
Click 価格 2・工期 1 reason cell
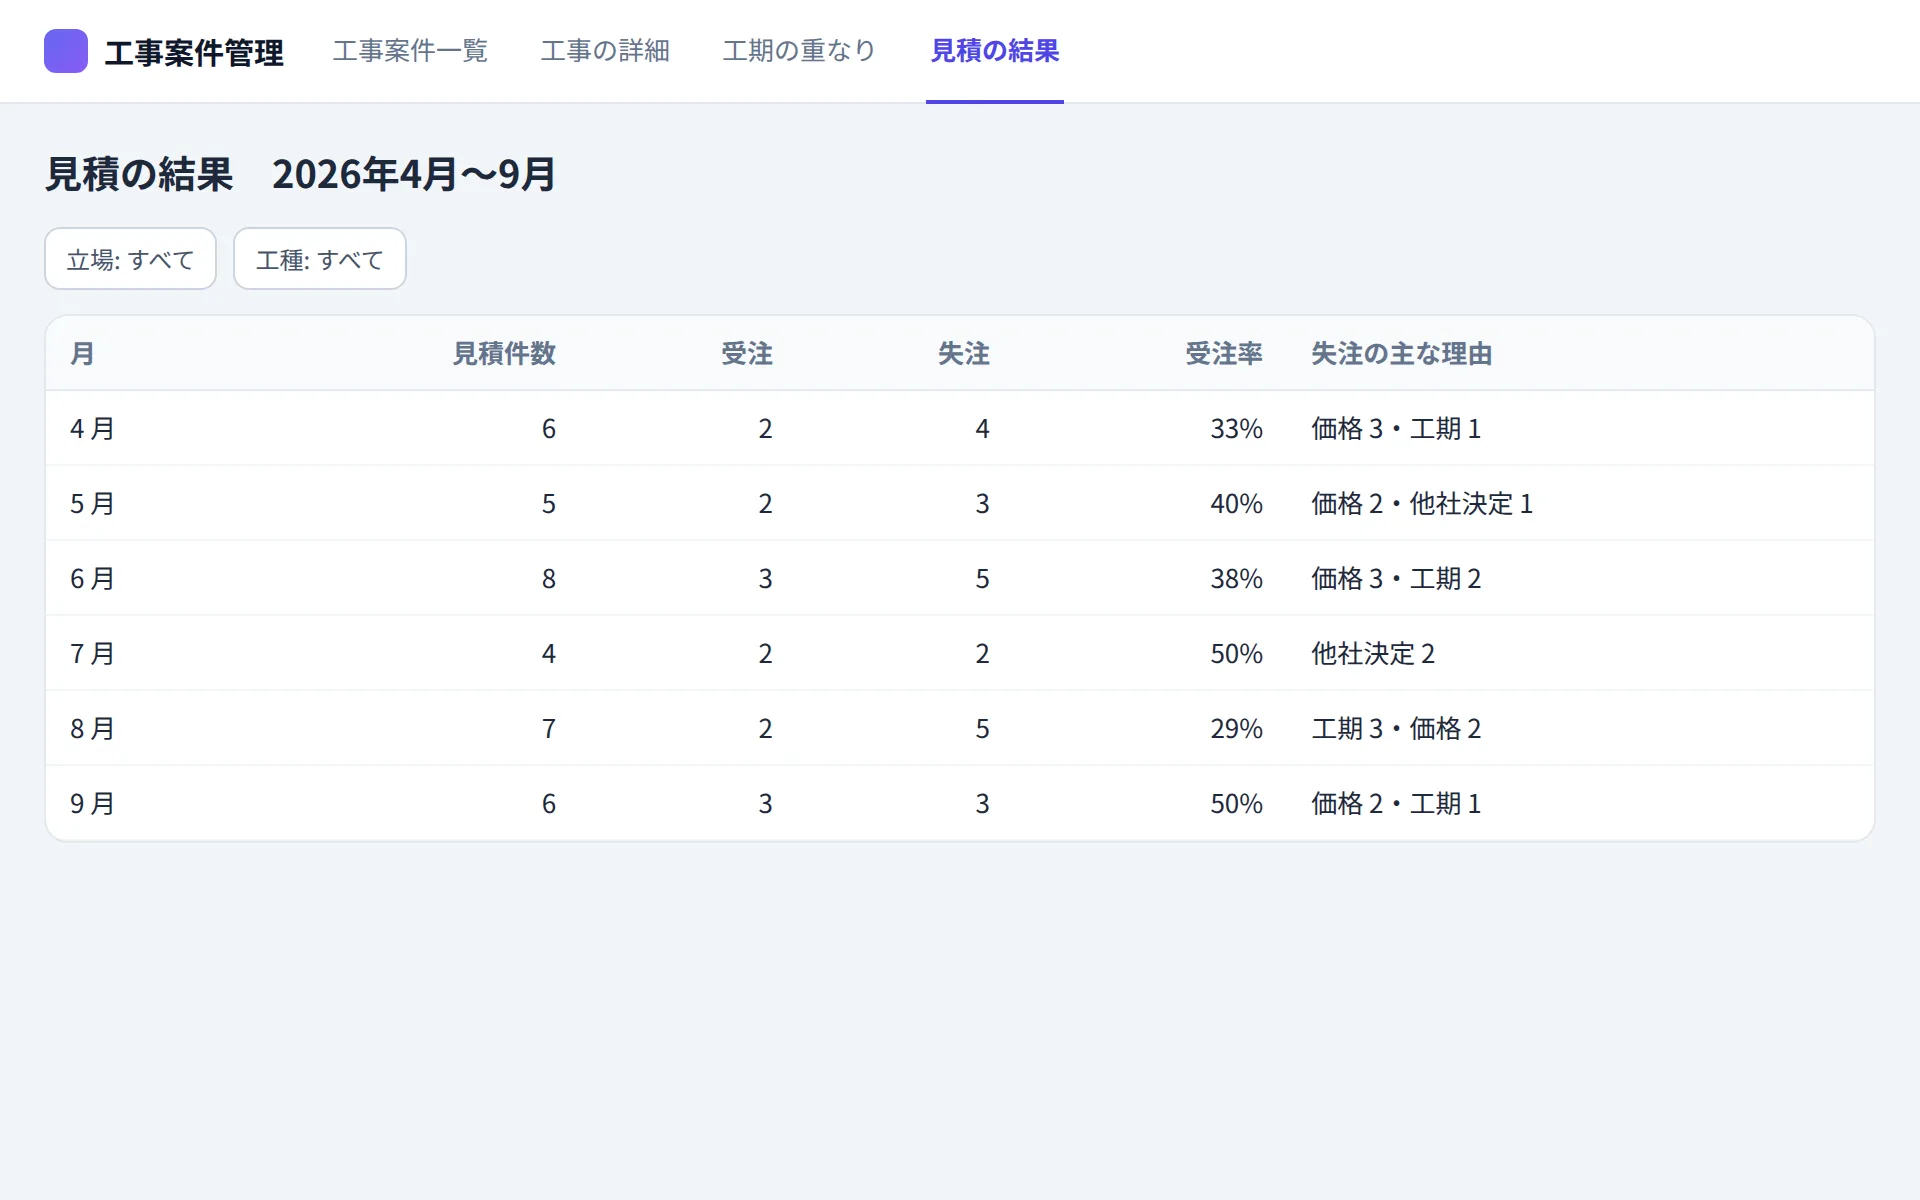pos(1396,804)
